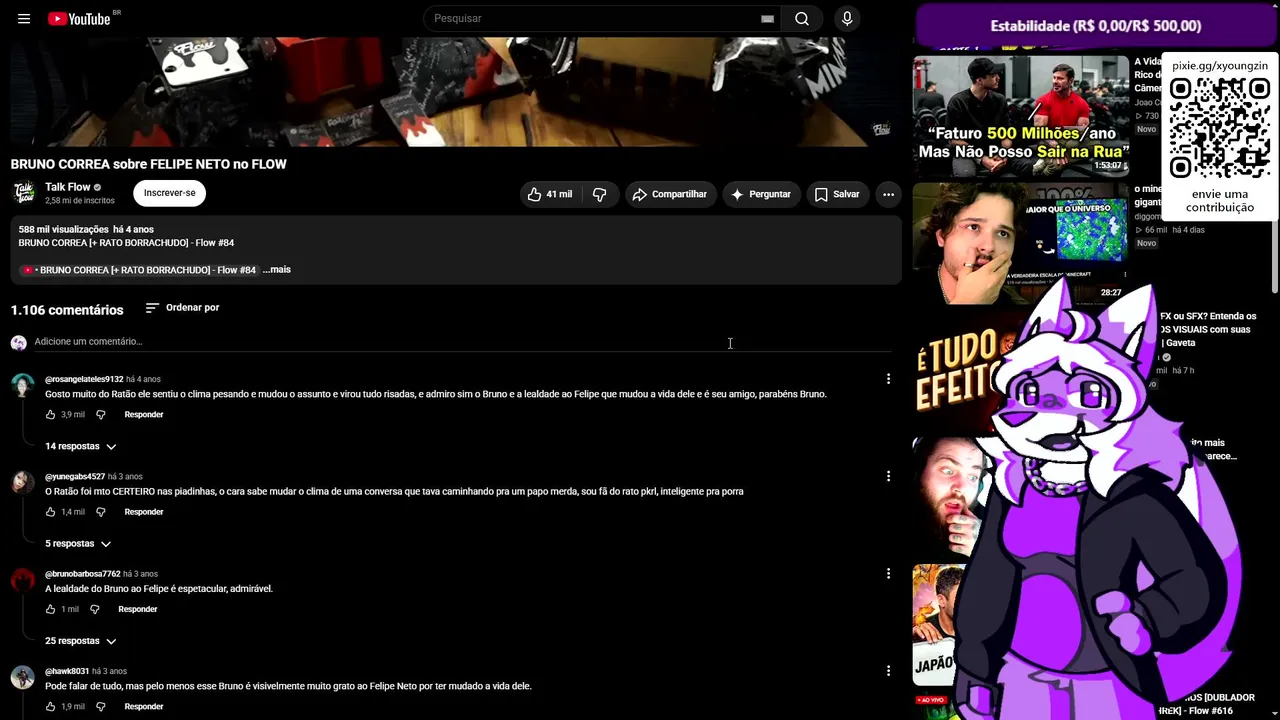Like the video with 41 mil likes

(x=550, y=194)
